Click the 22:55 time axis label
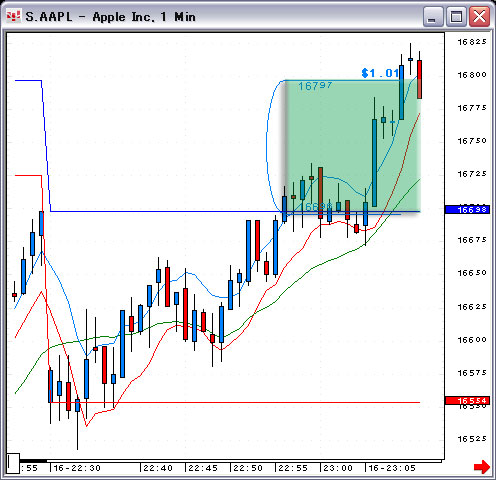Screen dimensions: 496x480 tap(293, 468)
